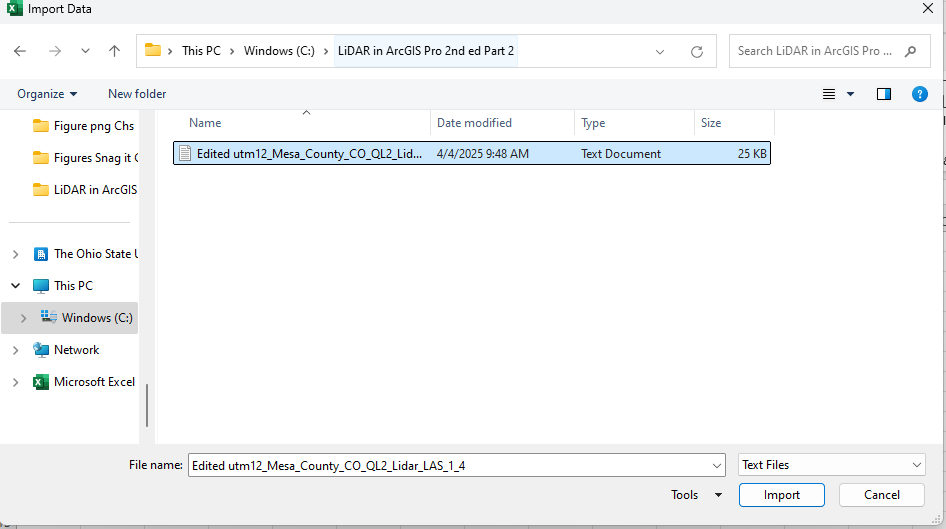Click the search magnifier icon
This screenshot has width=946, height=529.
click(910, 51)
